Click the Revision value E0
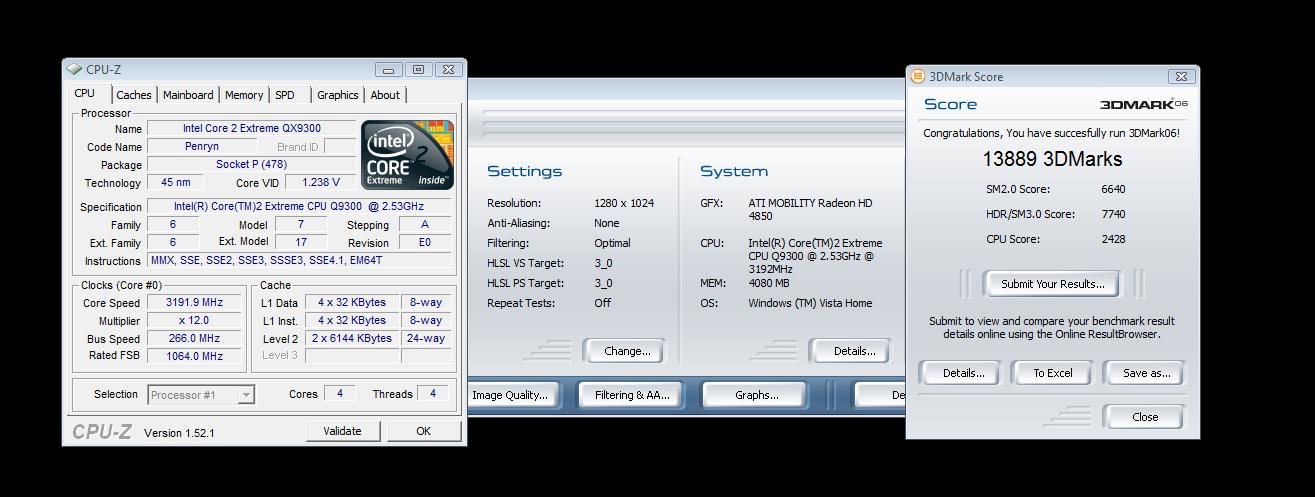 pyautogui.click(x=425, y=242)
